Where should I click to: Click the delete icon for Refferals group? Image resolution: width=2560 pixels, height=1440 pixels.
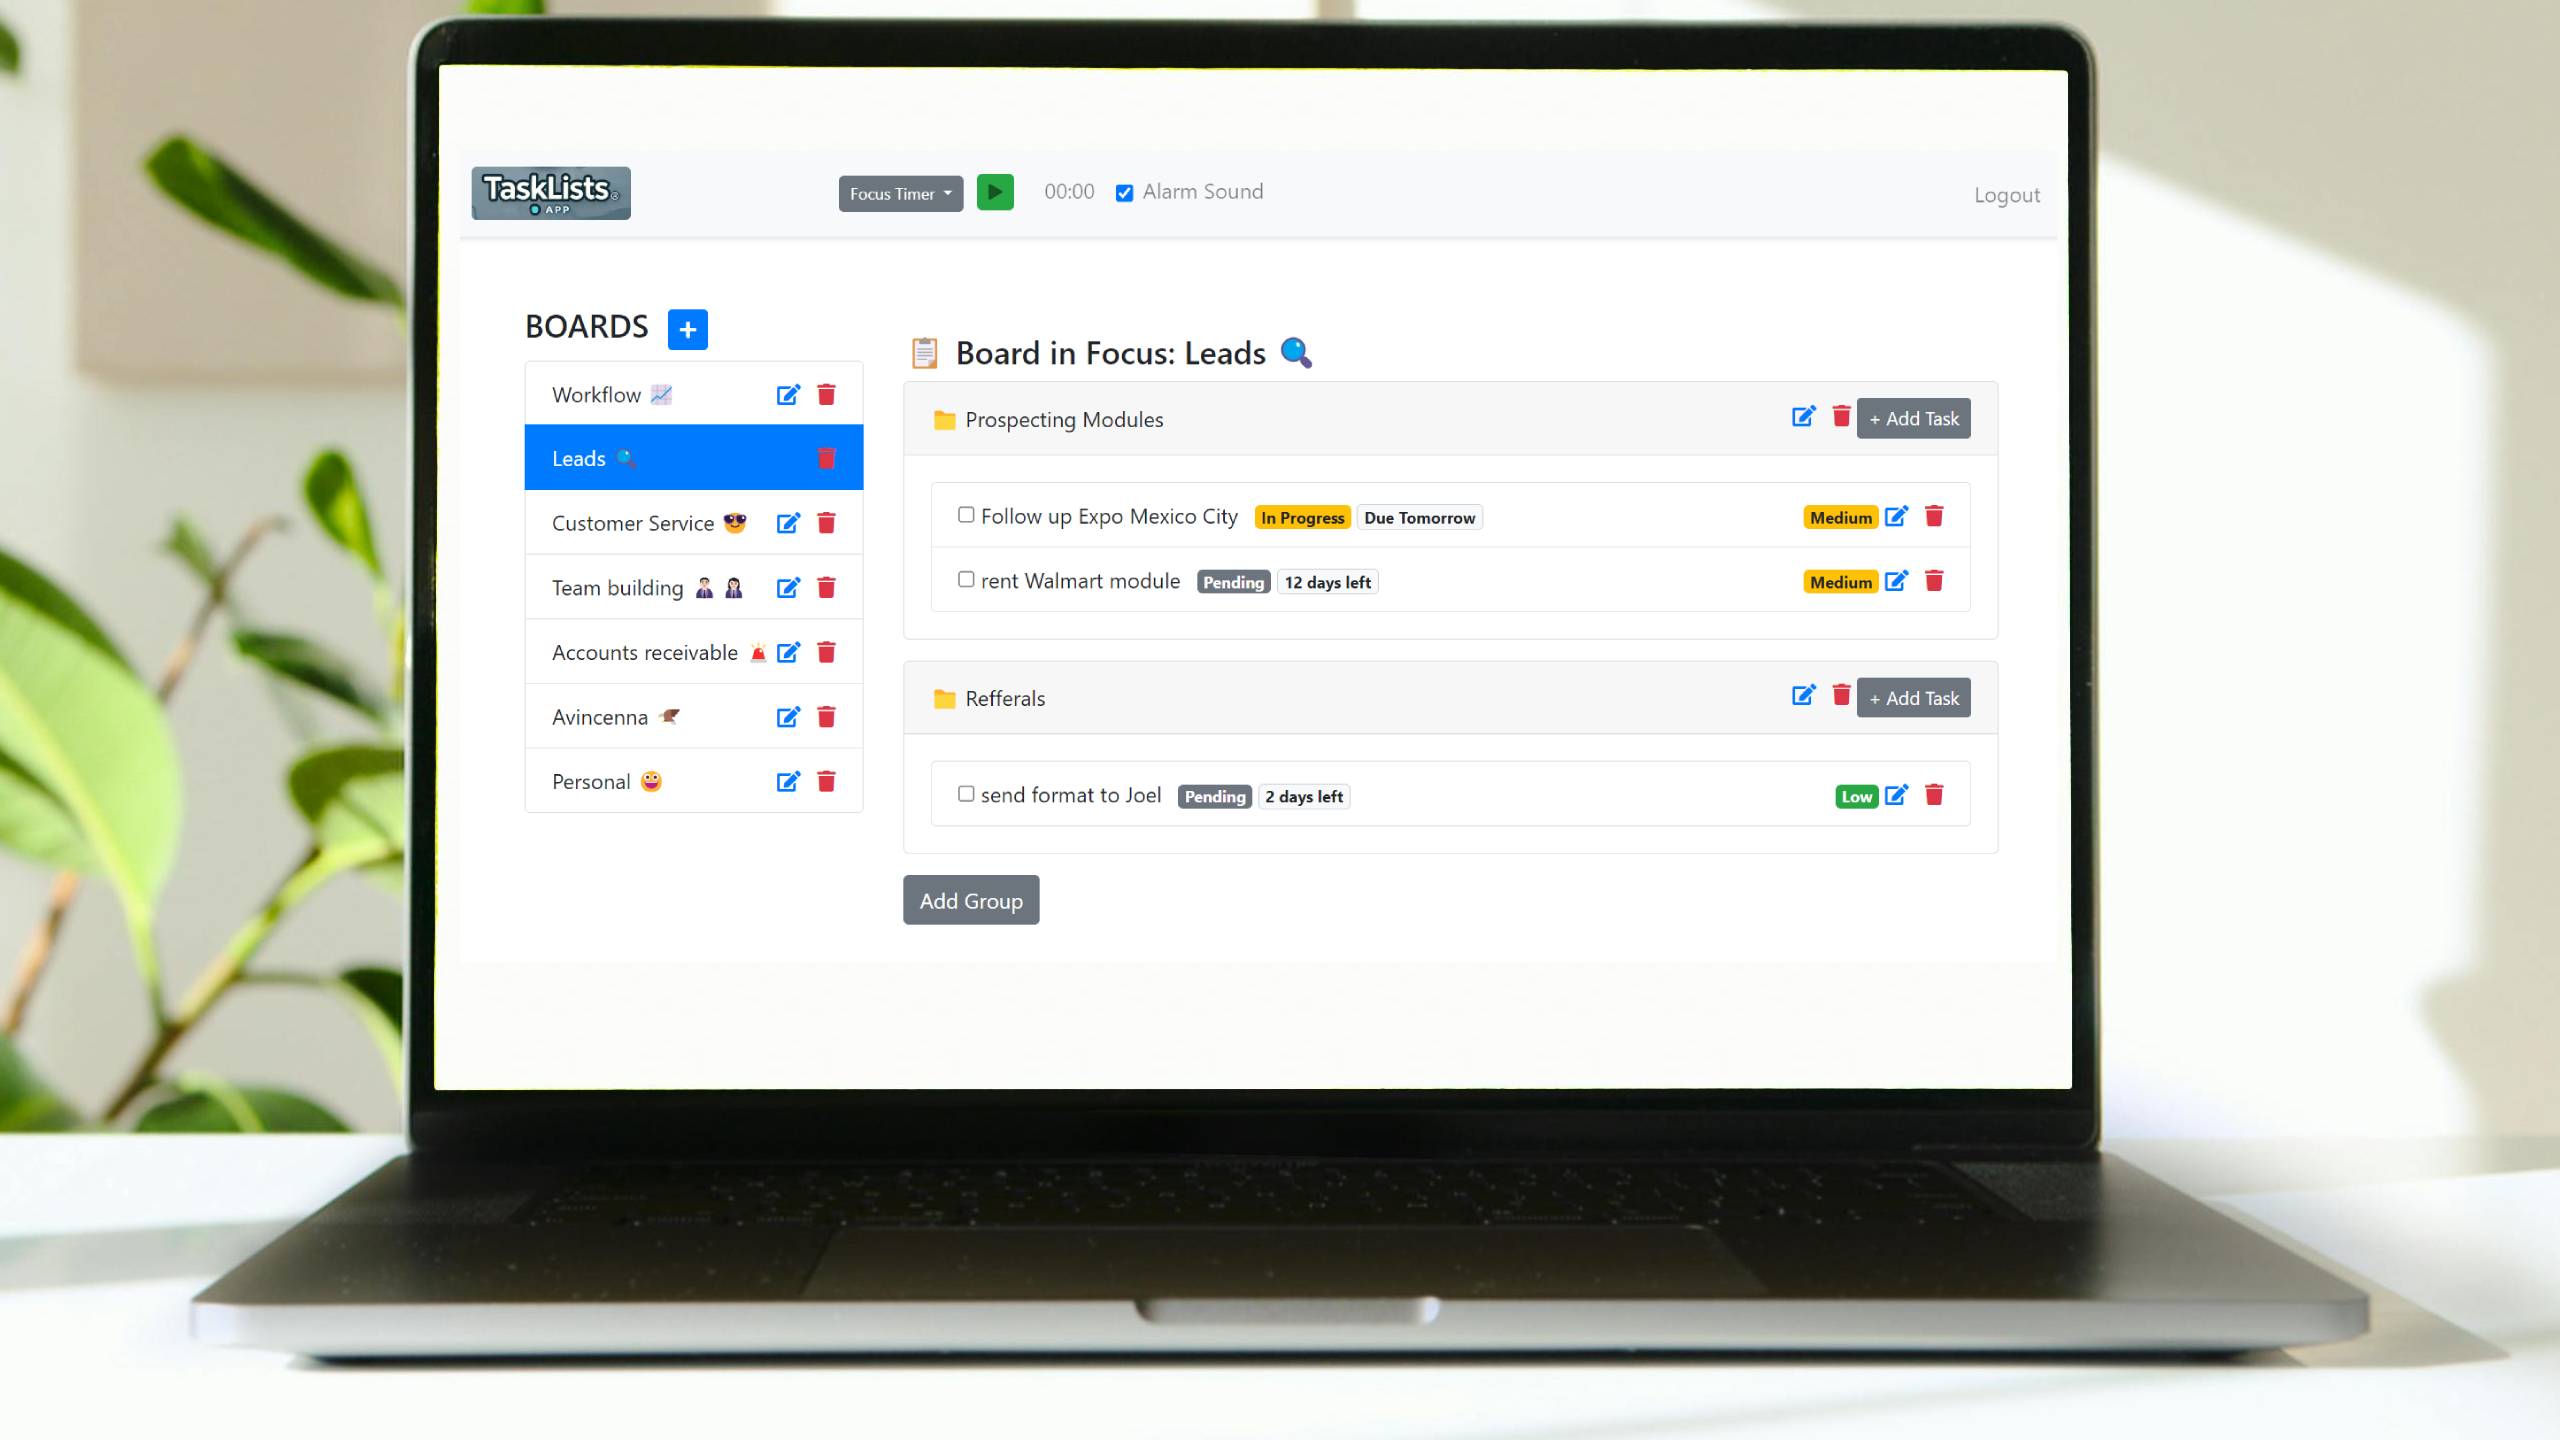pos(1839,695)
